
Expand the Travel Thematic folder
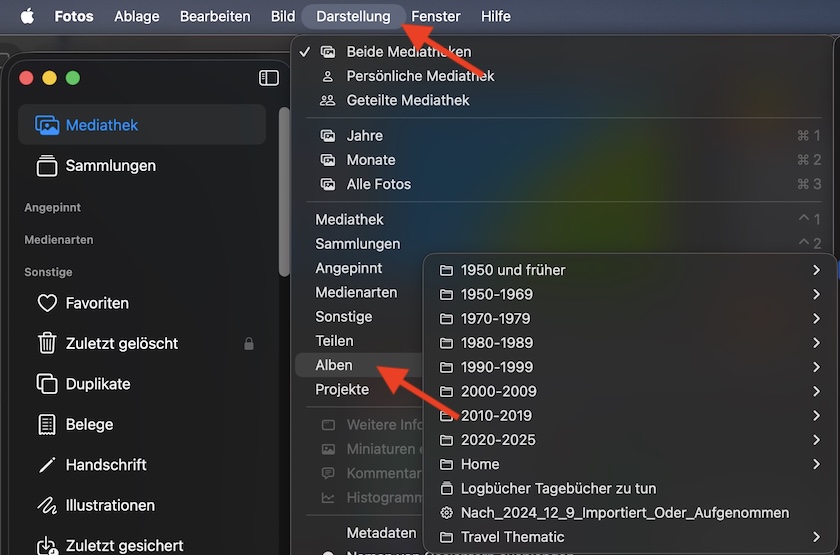click(514, 537)
